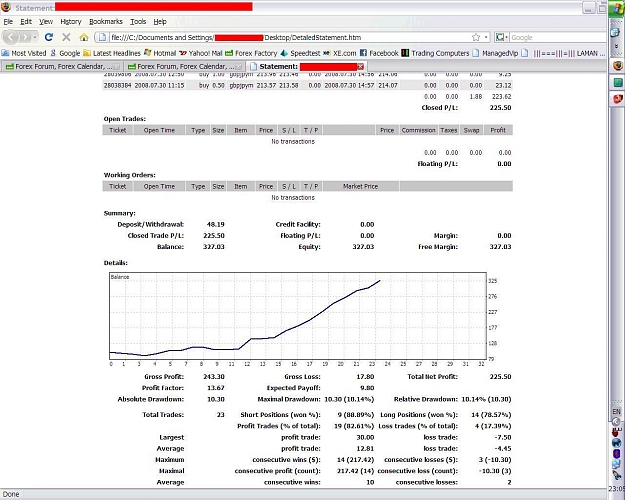
Task: Close the Statement tab with red X
Action: (360, 67)
